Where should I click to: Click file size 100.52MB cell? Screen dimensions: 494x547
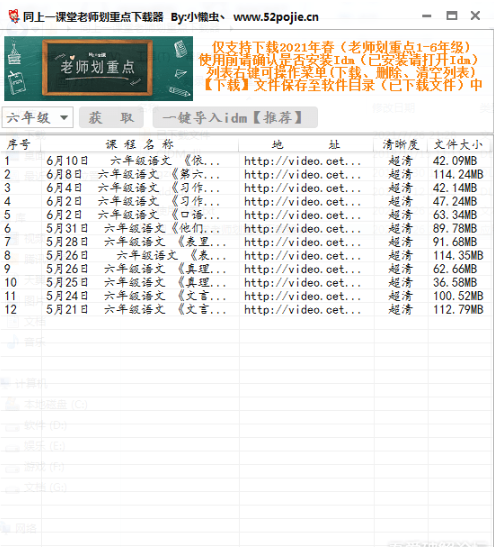(x=458, y=296)
